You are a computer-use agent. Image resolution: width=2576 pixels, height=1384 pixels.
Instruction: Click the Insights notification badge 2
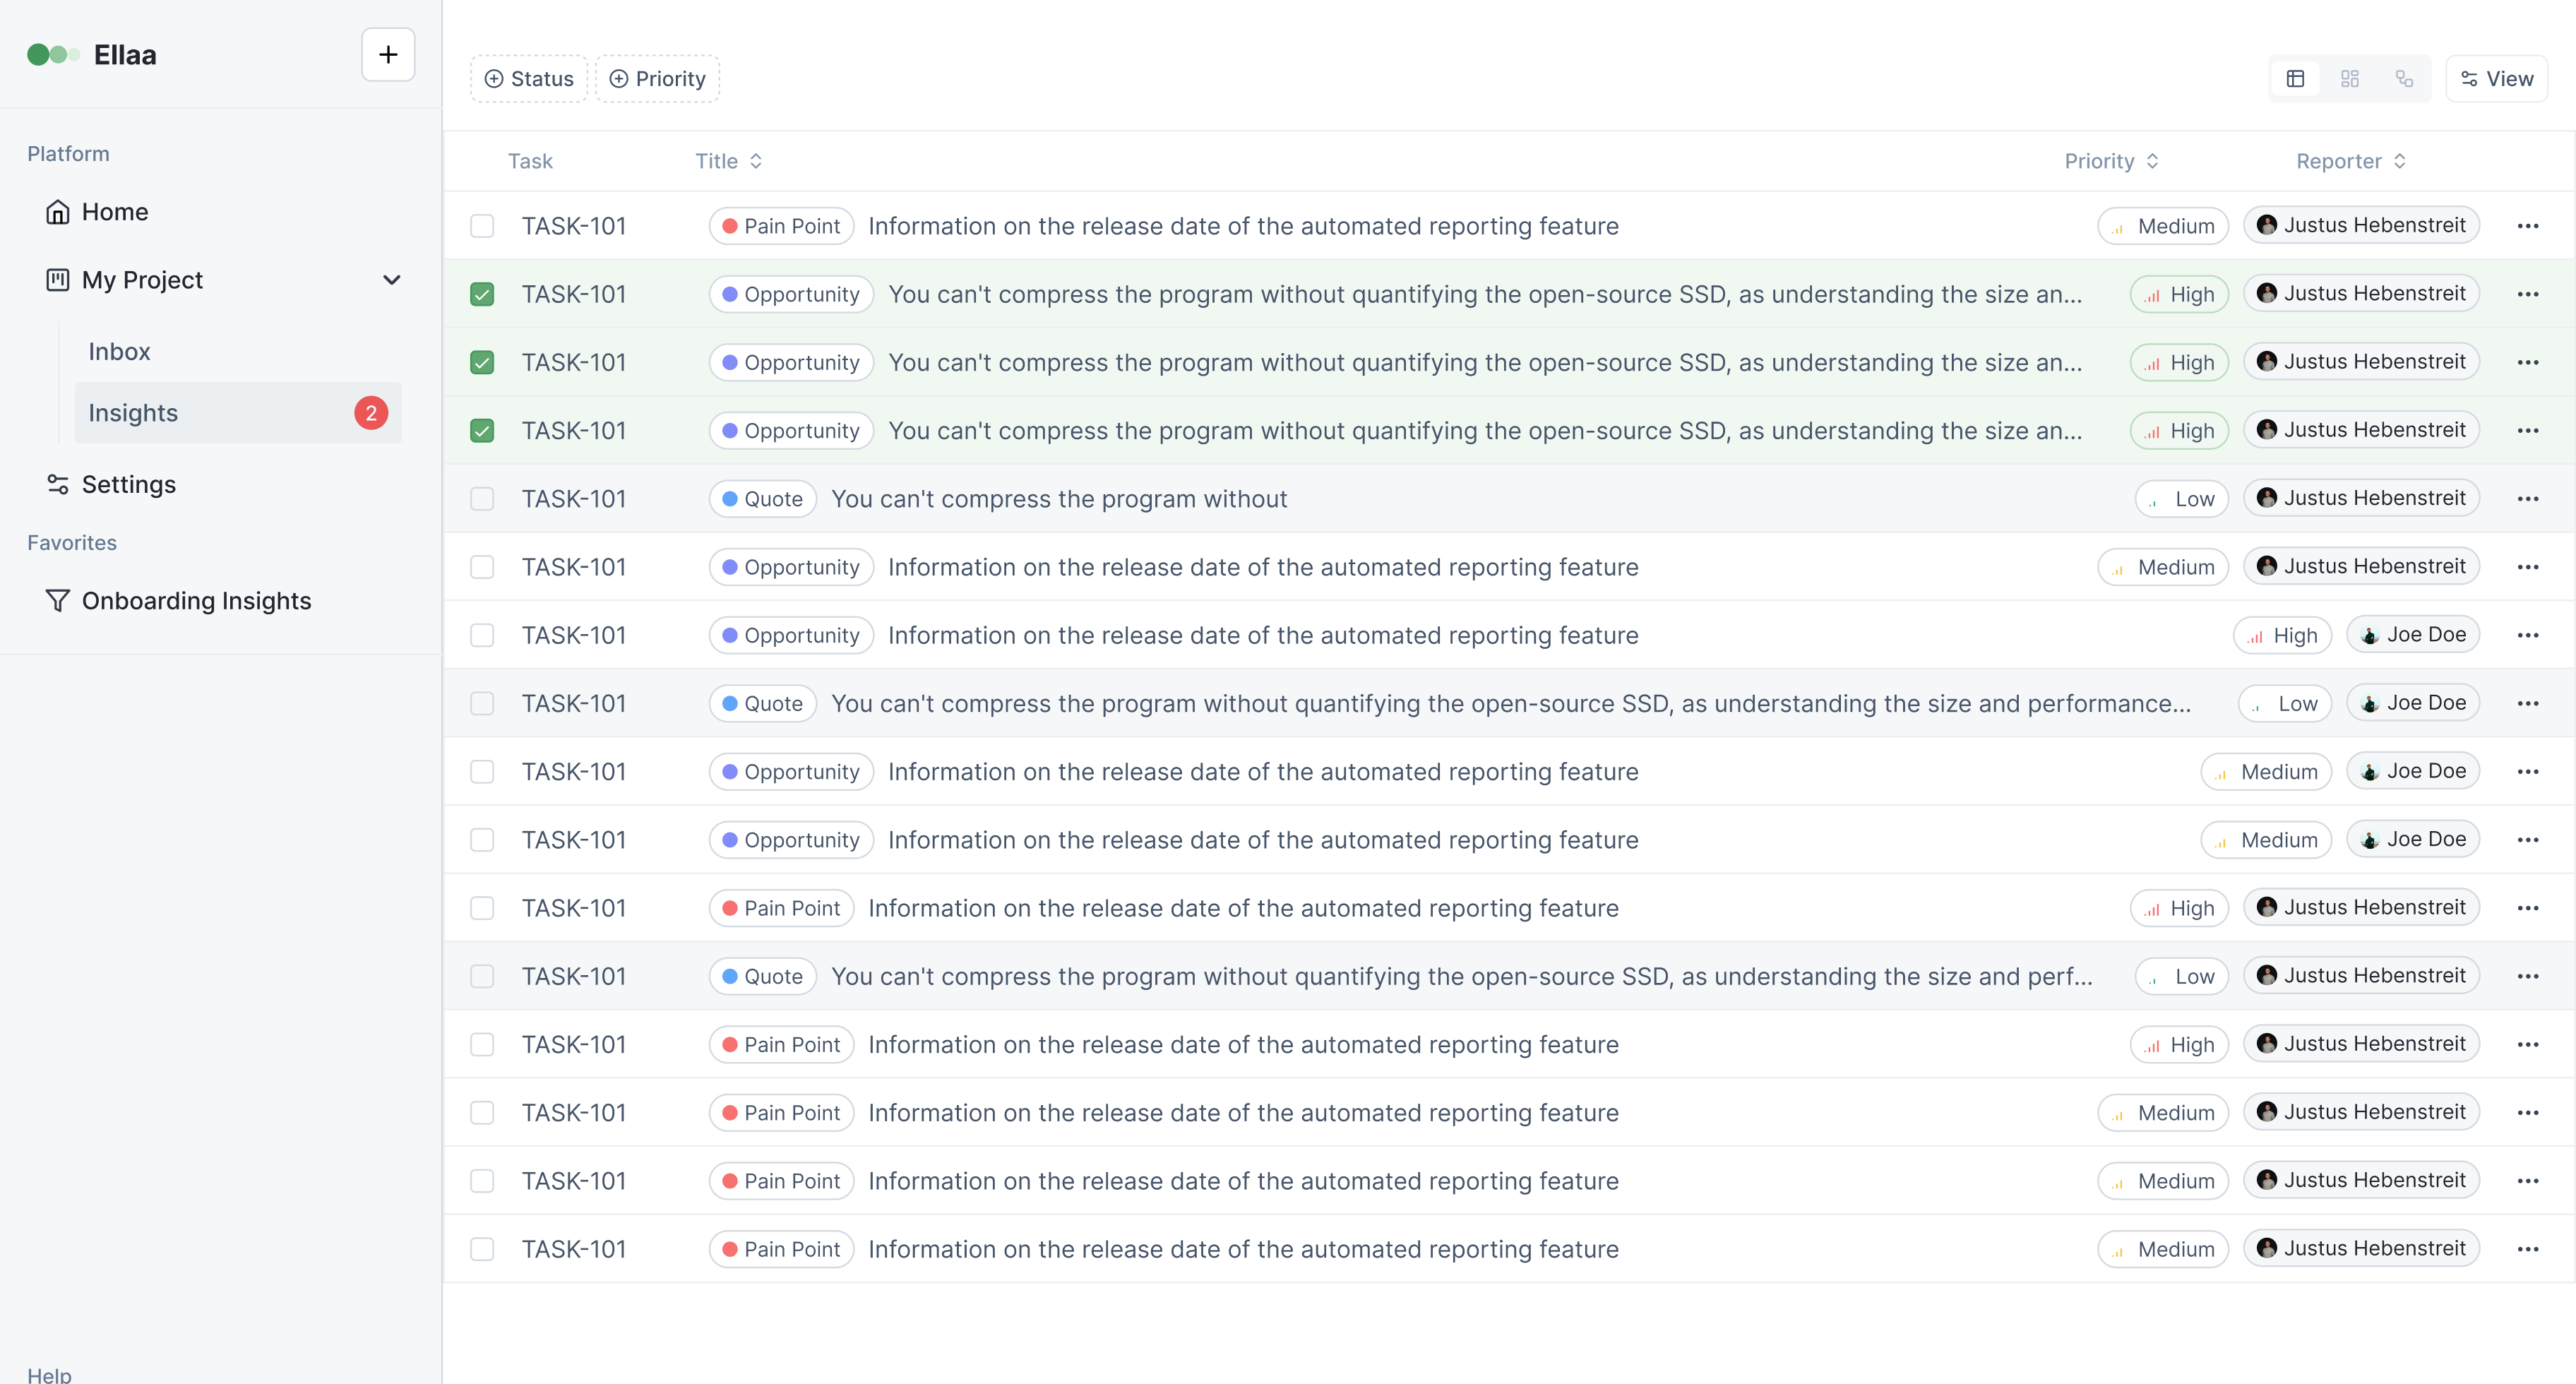coord(371,413)
